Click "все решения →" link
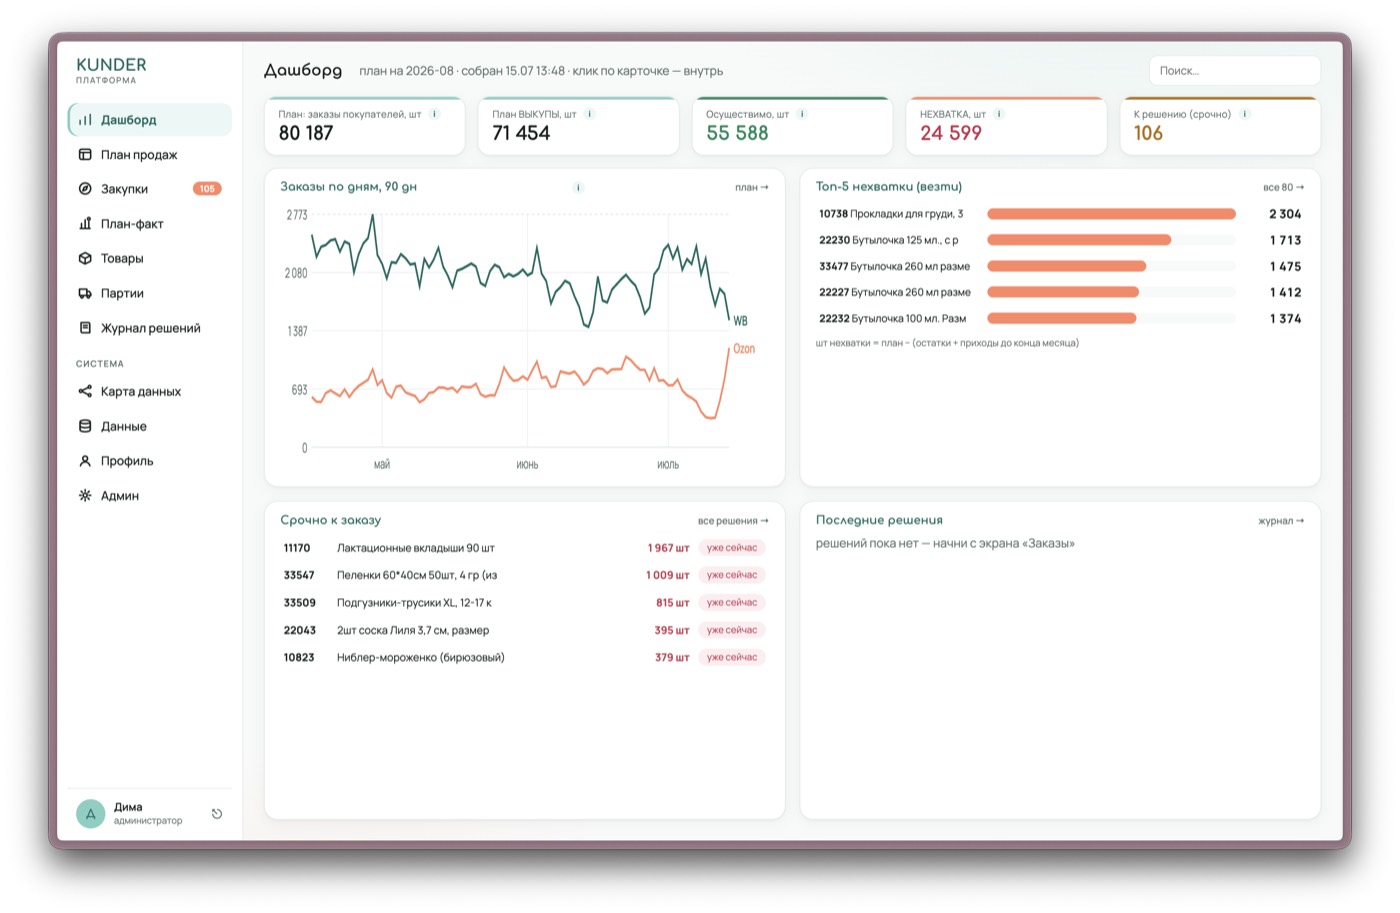The width and height of the screenshot is (1400, 913). pos(733,521)
